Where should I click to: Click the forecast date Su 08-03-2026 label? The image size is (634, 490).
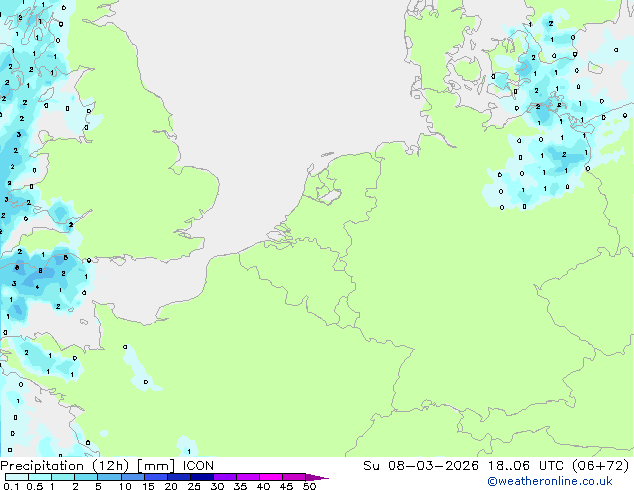[x=419, y=466]
